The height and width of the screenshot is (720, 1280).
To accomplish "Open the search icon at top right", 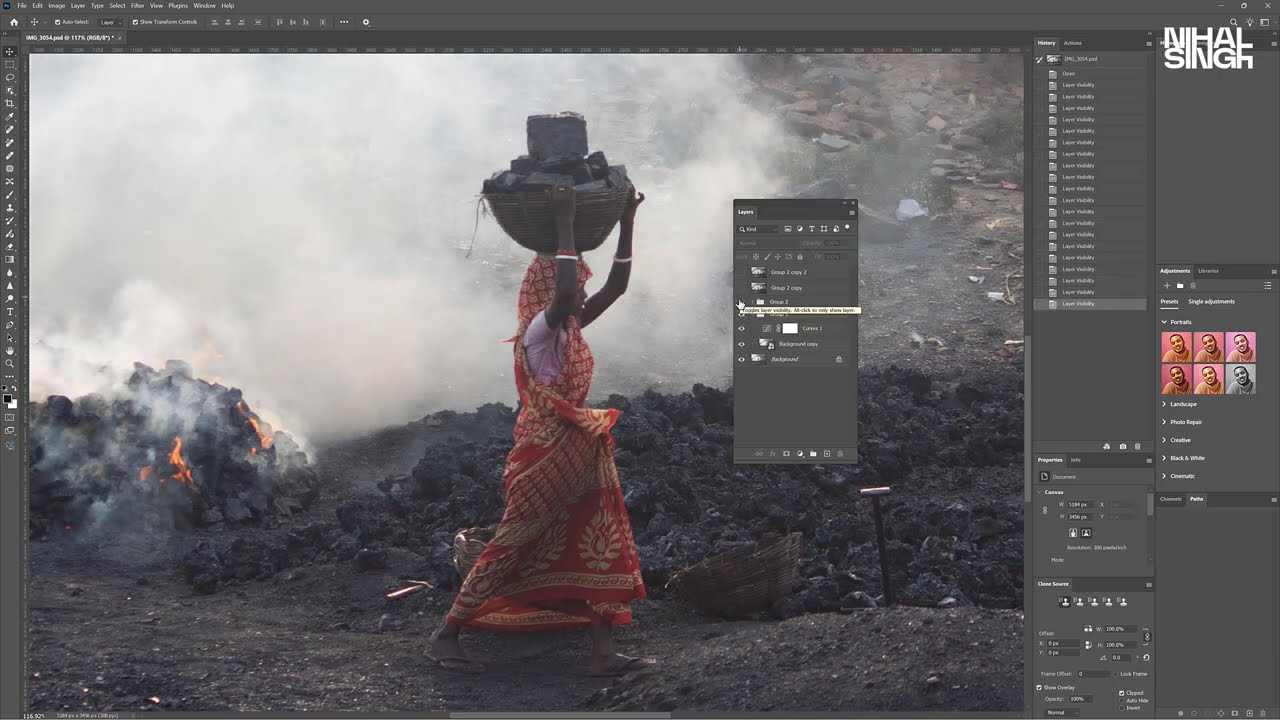I will (x=1235, y=22).
